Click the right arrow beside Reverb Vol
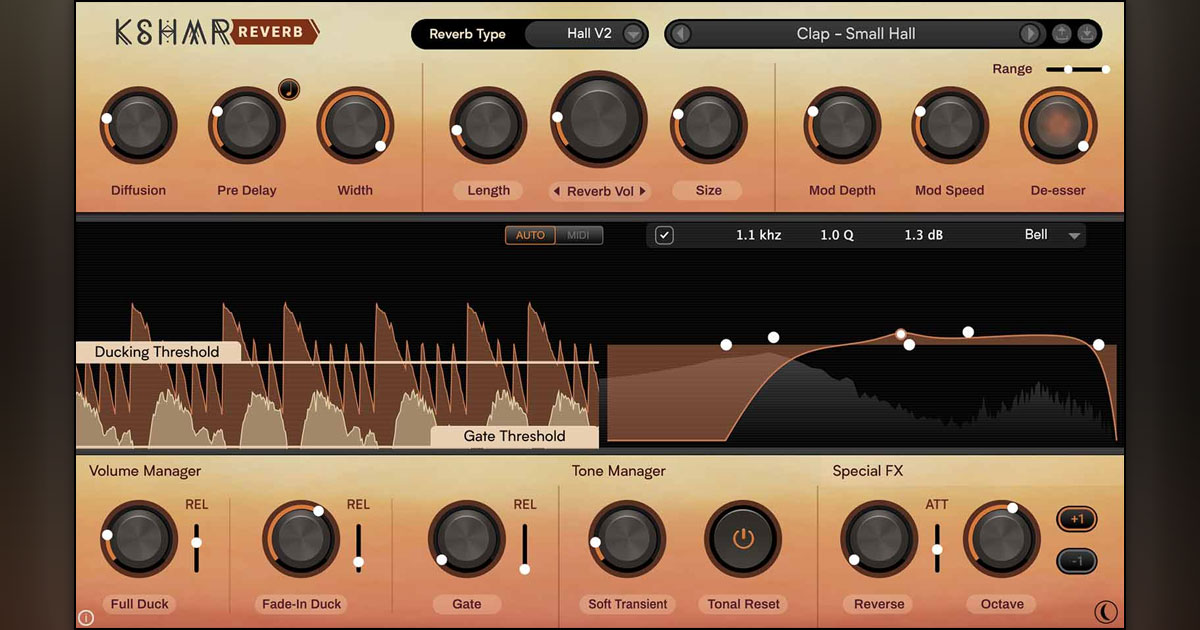This screenshot has width=1200, height=630. [x=643, y=191]
